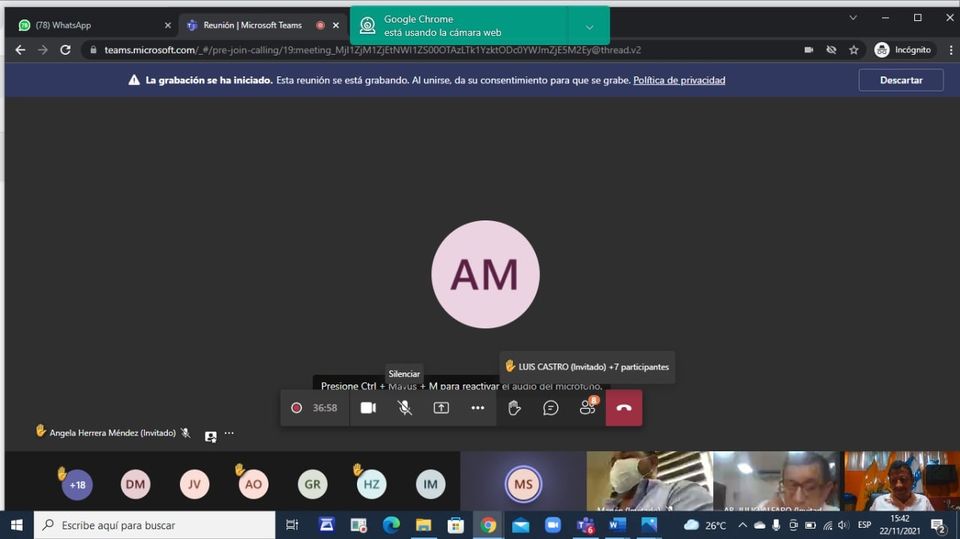This screenshot has width=960, height=539.
Task: Expand the Chrome camera notification chevron
Action: point(589,27)
